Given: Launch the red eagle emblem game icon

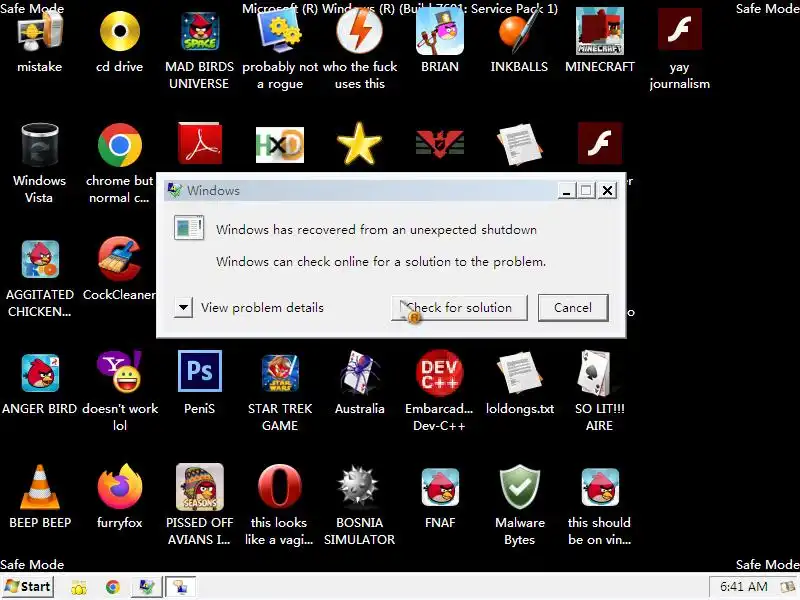Looking at the screenshot, I should [x=440, y=143].
